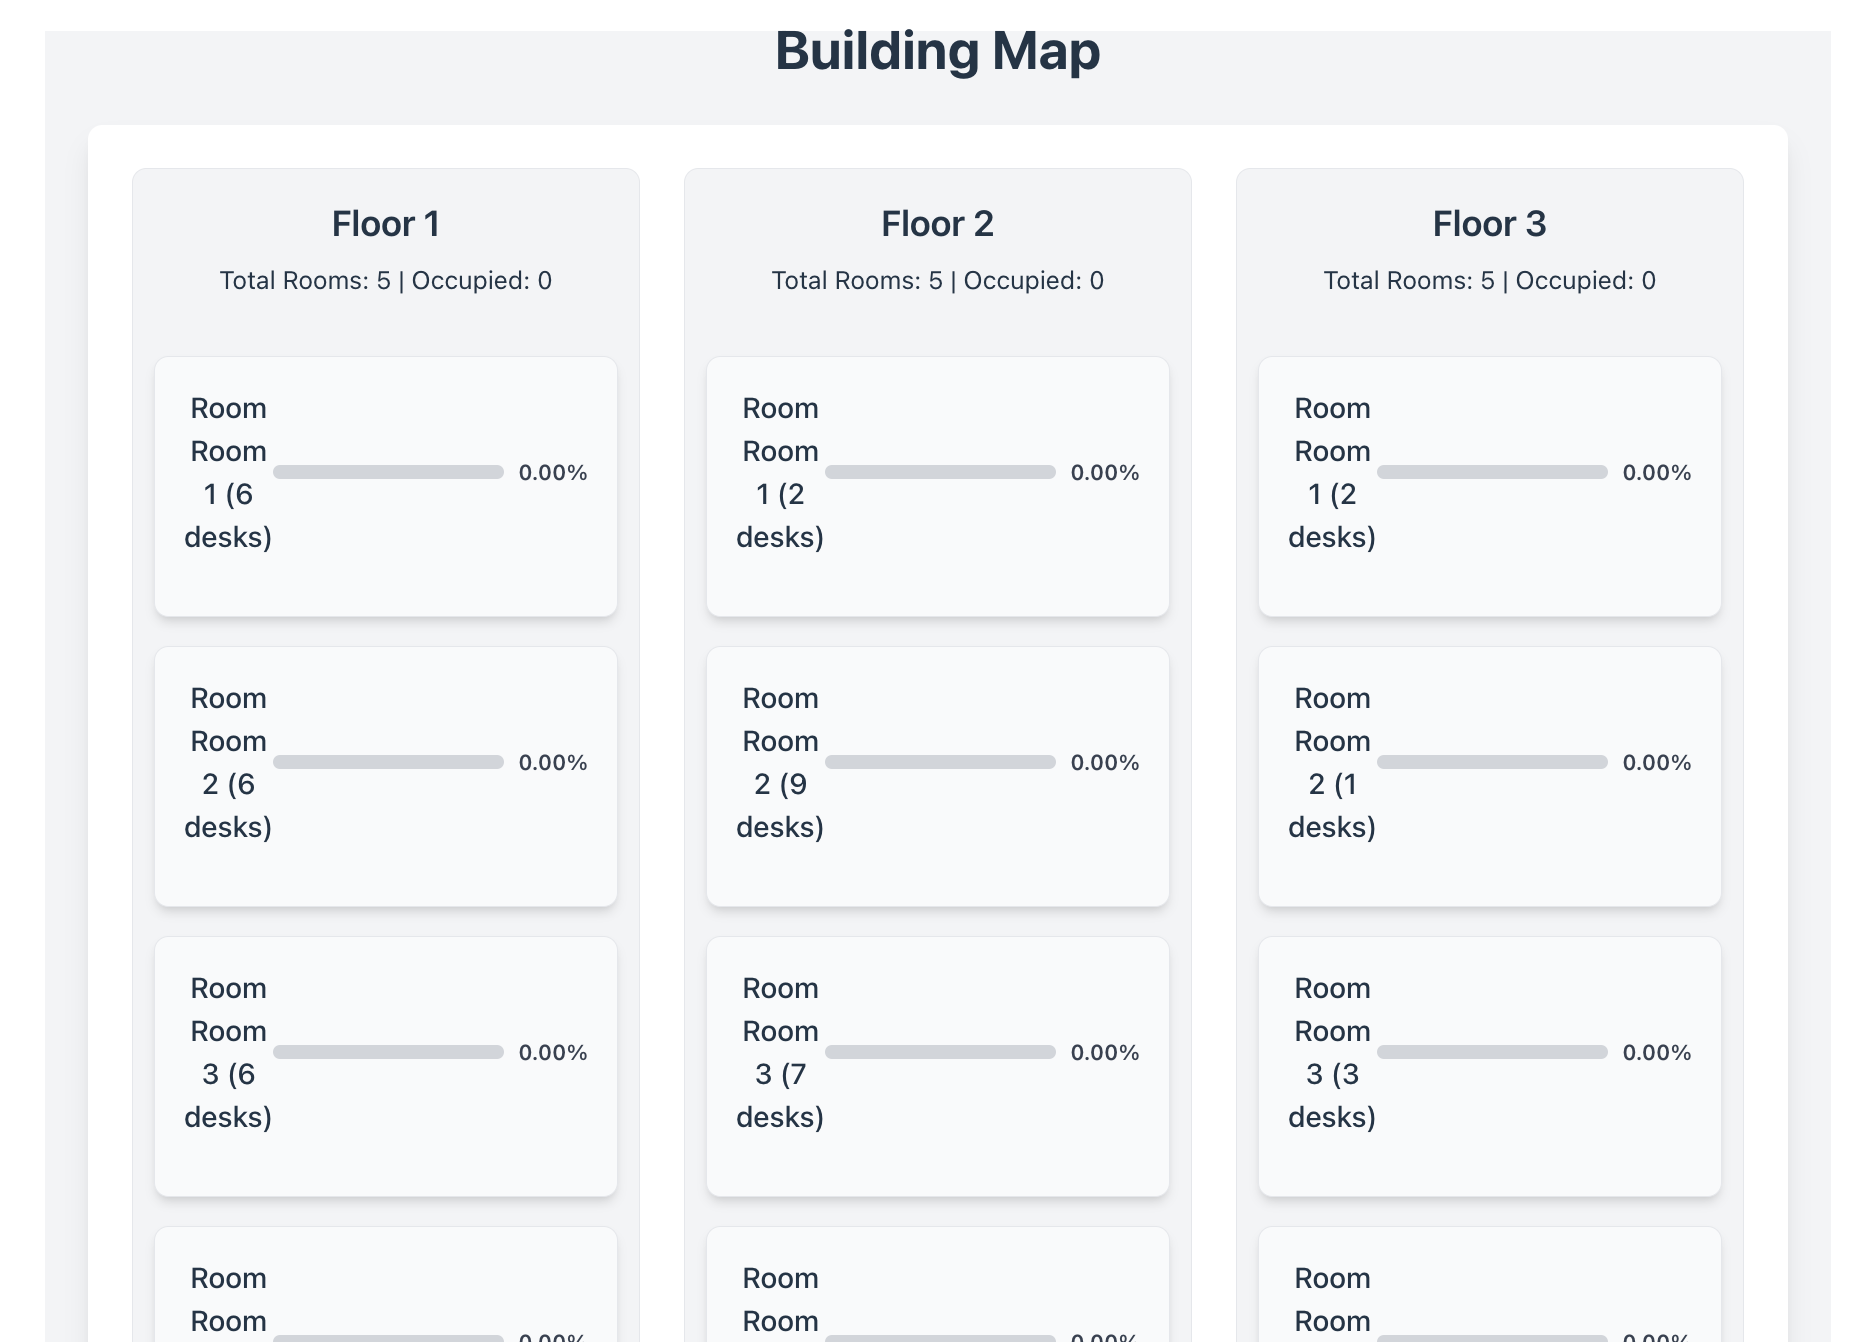Image resolution: width=1866 pixels, height=1342 pixels.
Task: Click the Floor 1 heading
Action: (386, 224)
